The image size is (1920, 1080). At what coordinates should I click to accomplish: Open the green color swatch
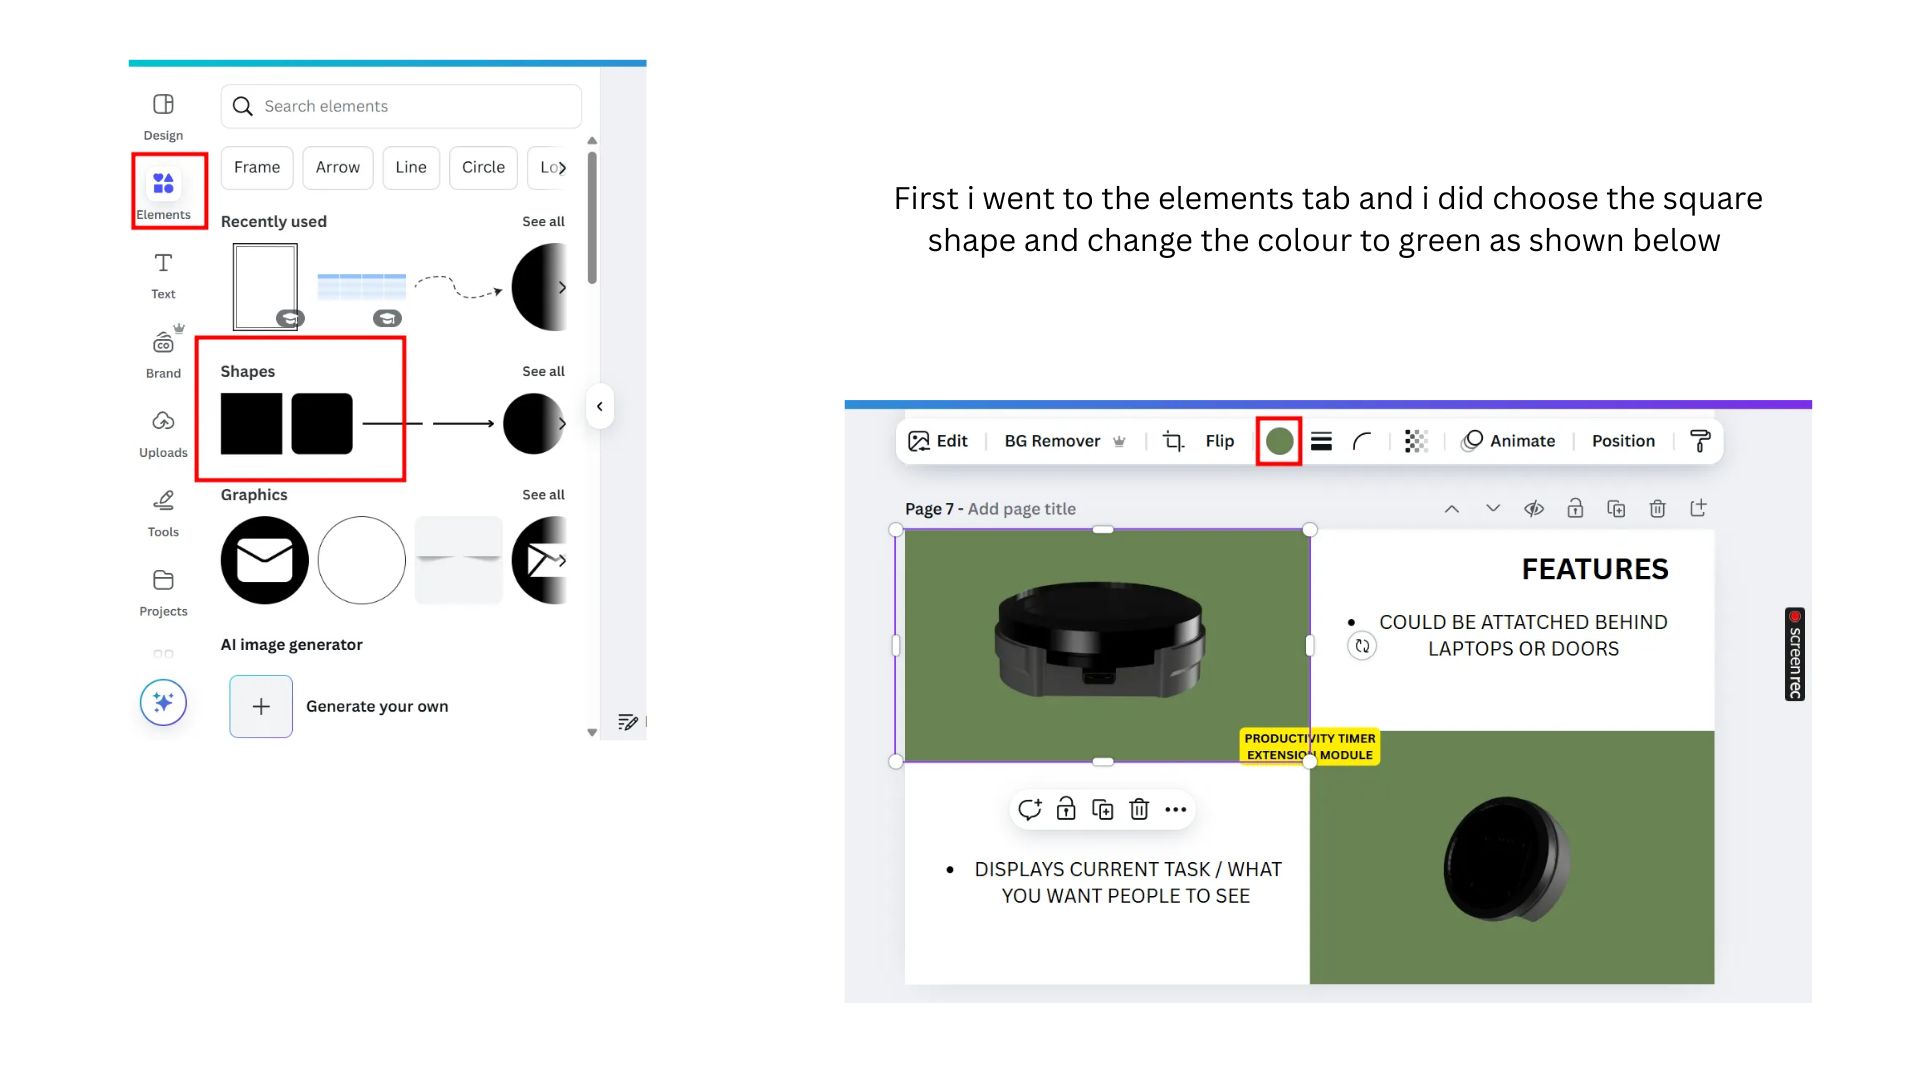coord(1279,441)
